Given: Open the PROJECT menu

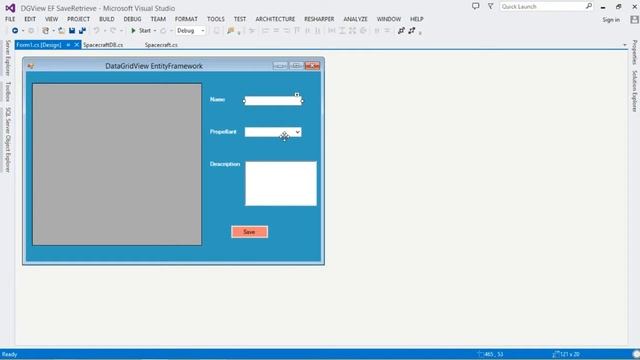Looking at the screenshot, I should pyautogui.click(x=78, y=19).
